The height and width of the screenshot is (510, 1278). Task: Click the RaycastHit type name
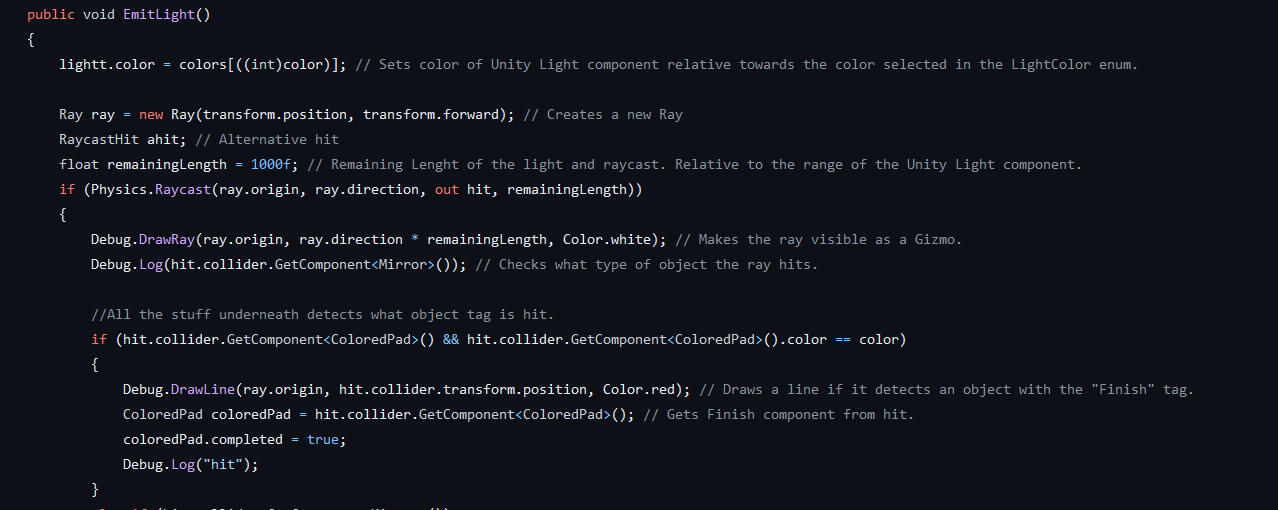point(99,140)
